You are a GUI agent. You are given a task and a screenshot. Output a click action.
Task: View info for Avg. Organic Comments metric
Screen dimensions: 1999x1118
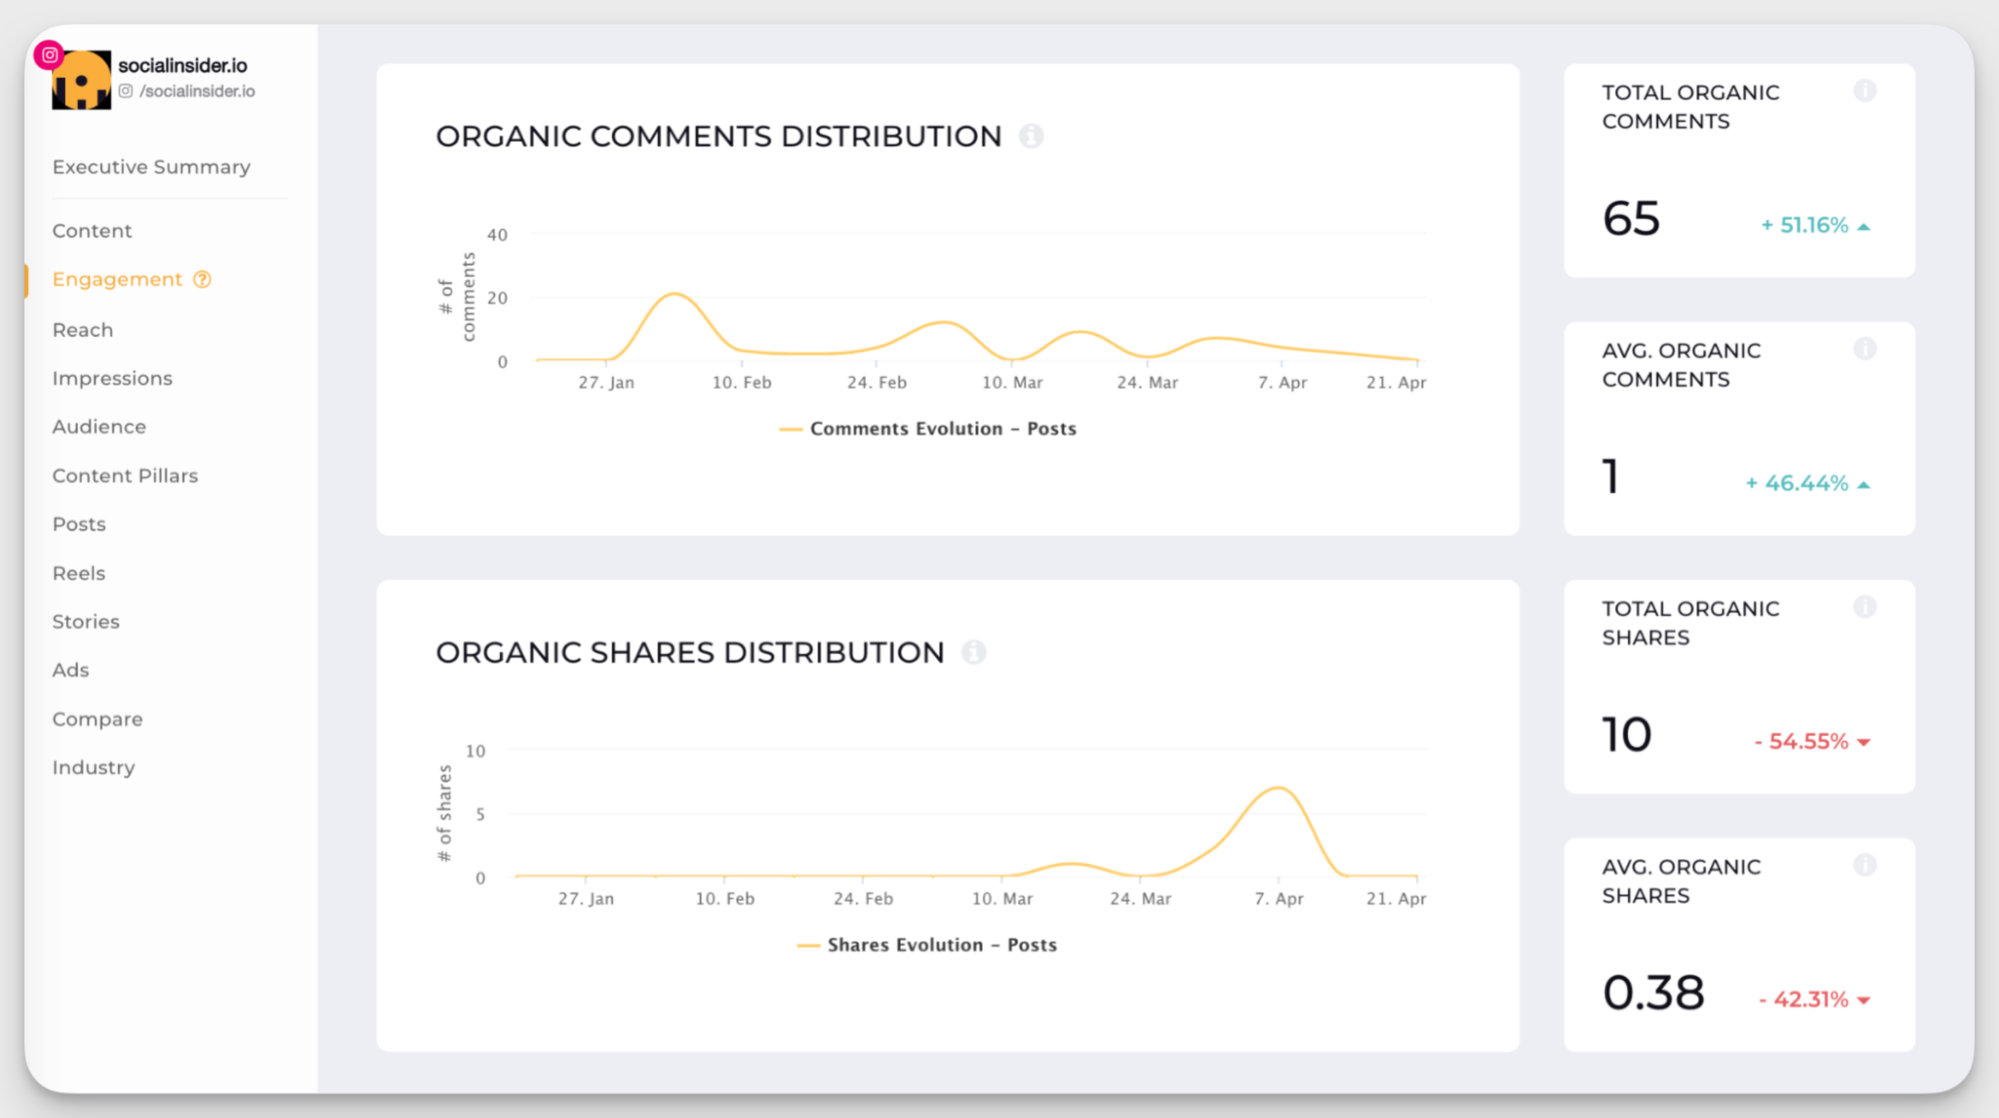coord(1865,349)
